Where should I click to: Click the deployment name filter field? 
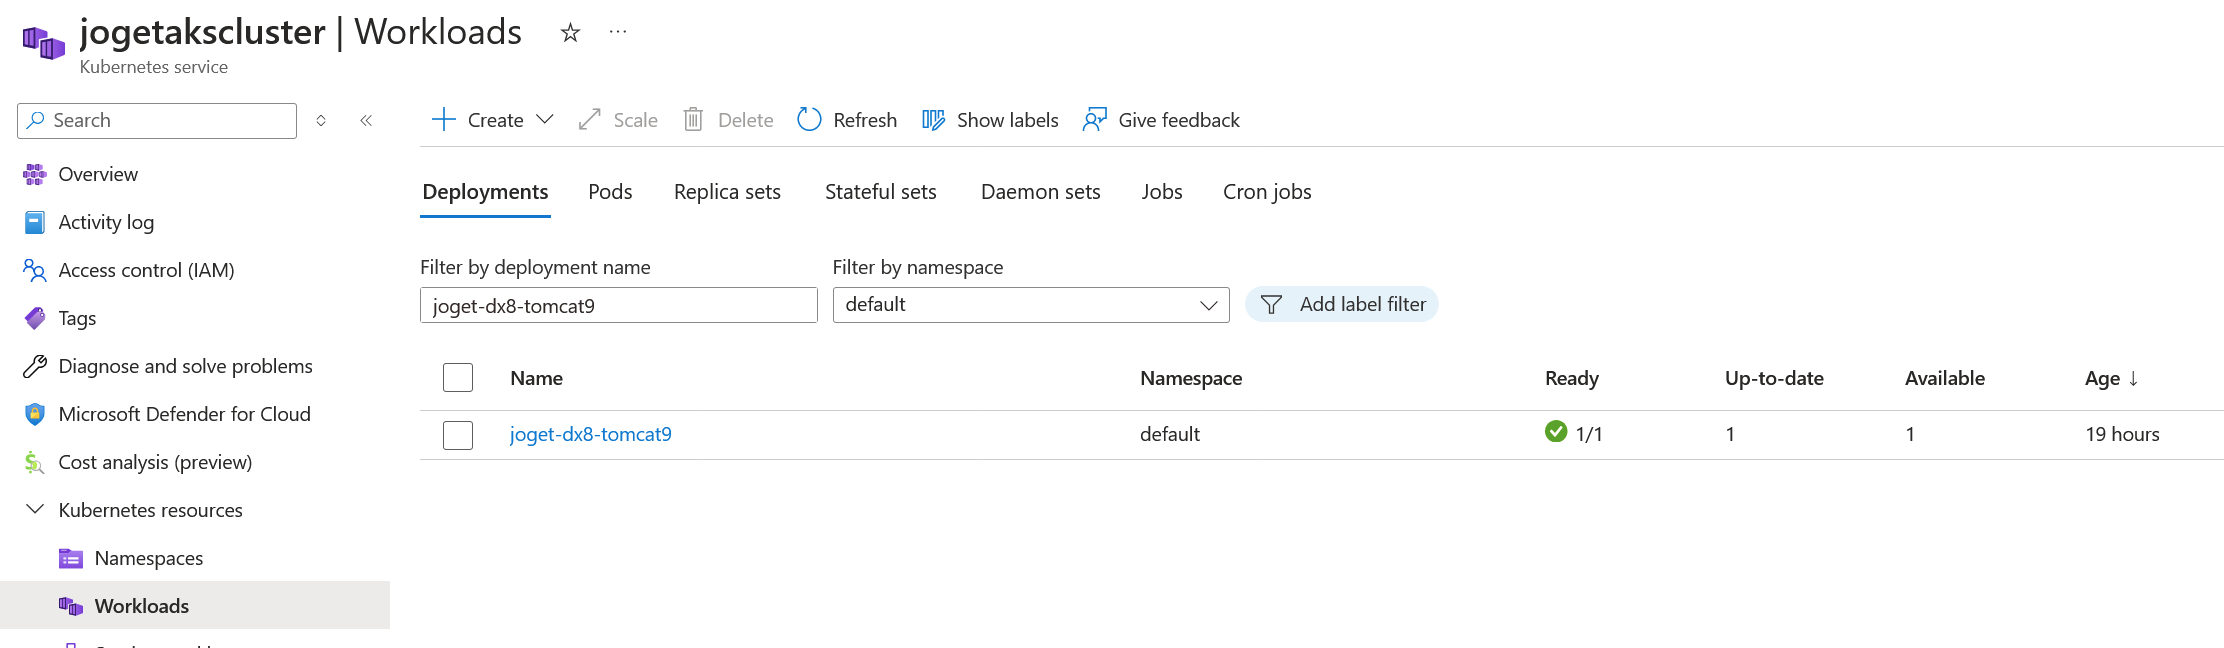pos(618,305)
